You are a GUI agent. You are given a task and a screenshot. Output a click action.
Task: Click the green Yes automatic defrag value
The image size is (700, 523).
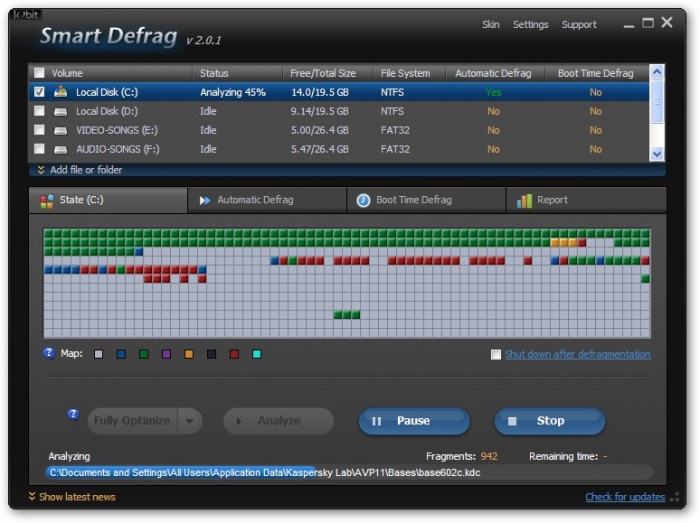(493, 92)
